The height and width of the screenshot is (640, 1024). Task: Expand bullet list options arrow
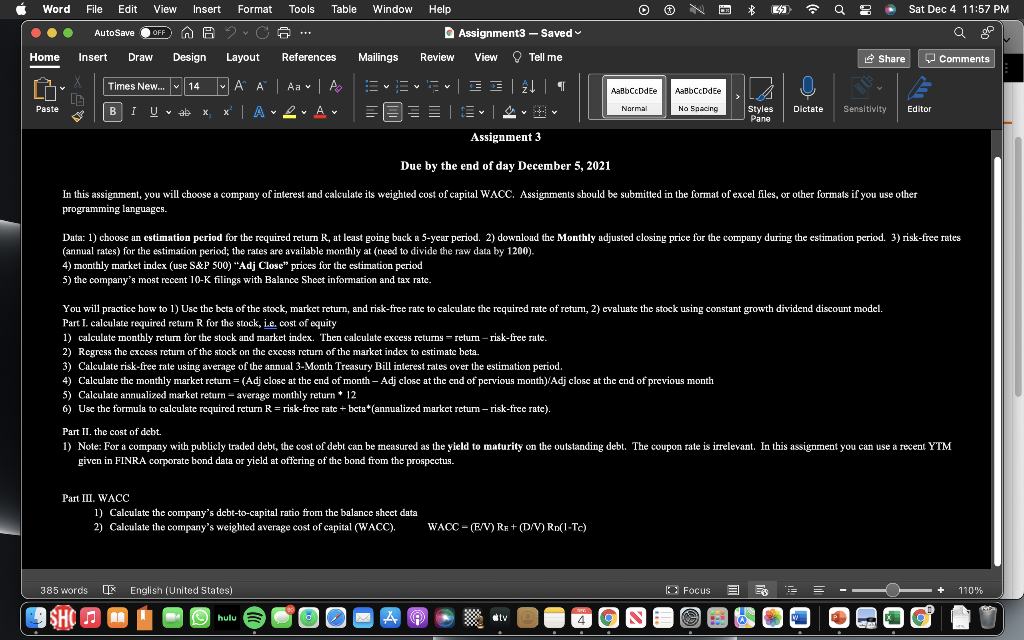386,86
